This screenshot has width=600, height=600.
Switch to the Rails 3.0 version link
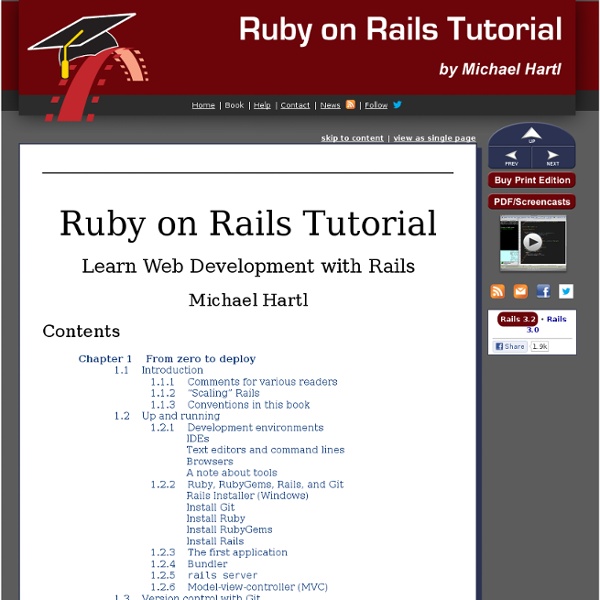coord(547,324)
